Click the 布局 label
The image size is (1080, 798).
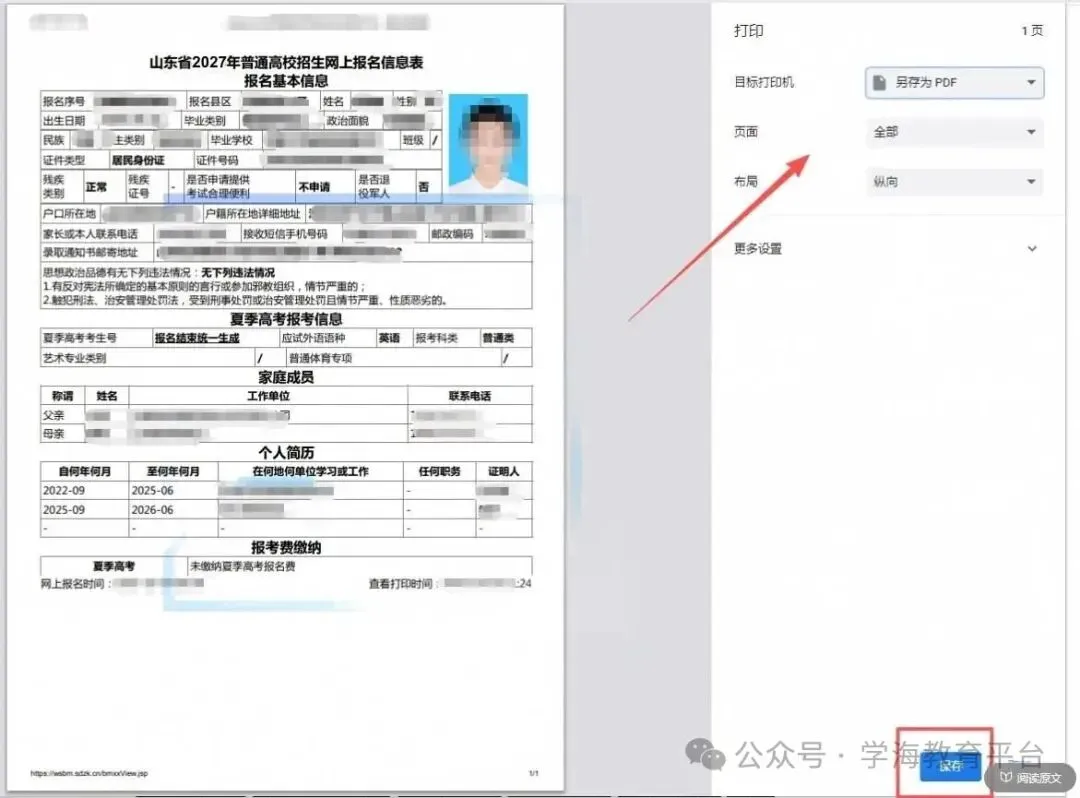746,182
